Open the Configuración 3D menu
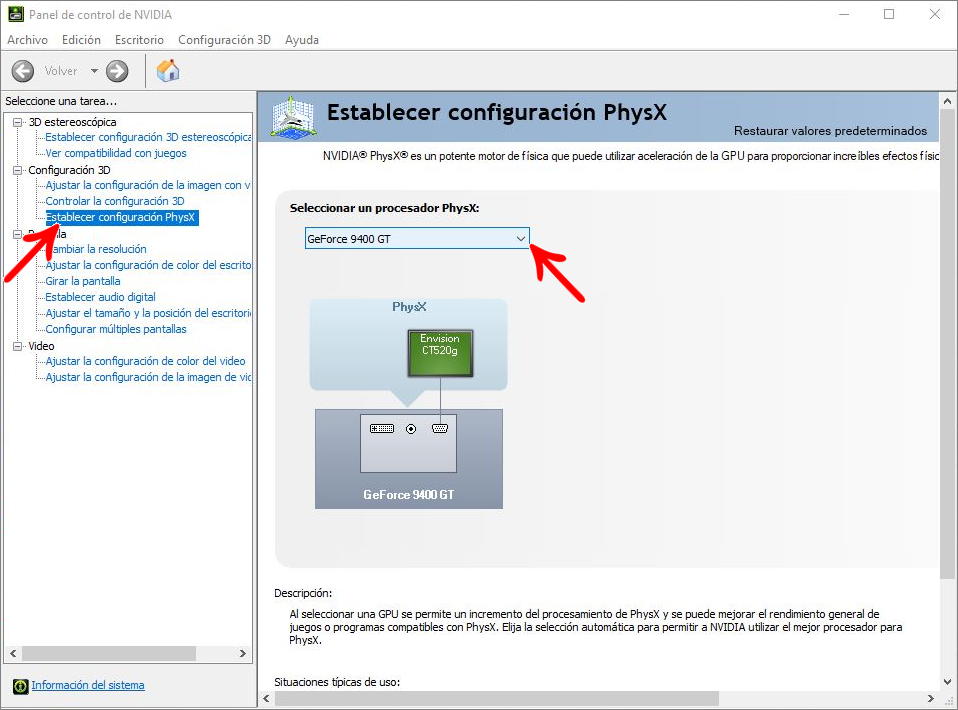 (224, 40)
